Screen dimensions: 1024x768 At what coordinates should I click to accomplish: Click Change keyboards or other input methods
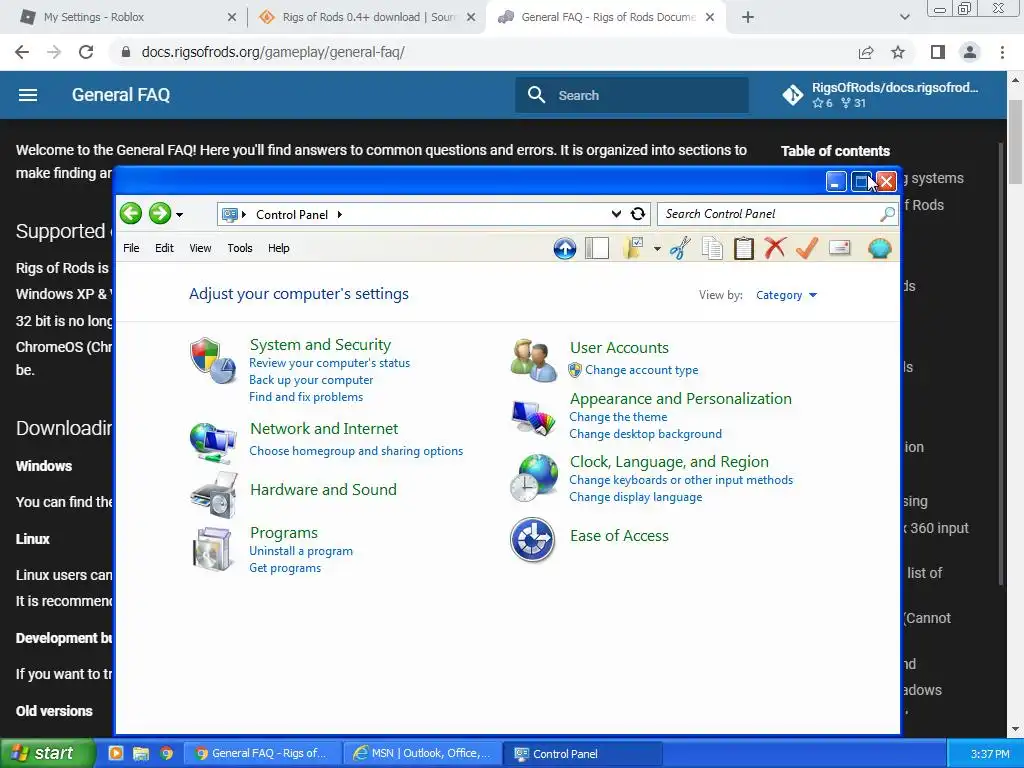click(680, 480)
